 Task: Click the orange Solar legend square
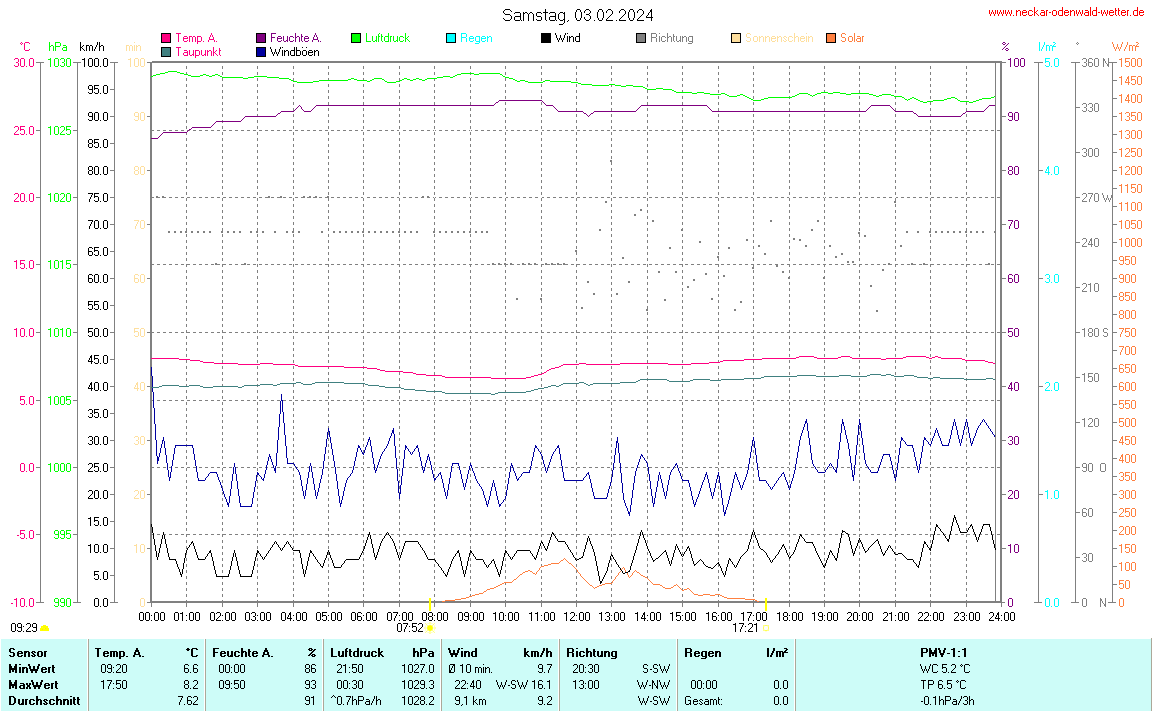click(x=830, y=38)
